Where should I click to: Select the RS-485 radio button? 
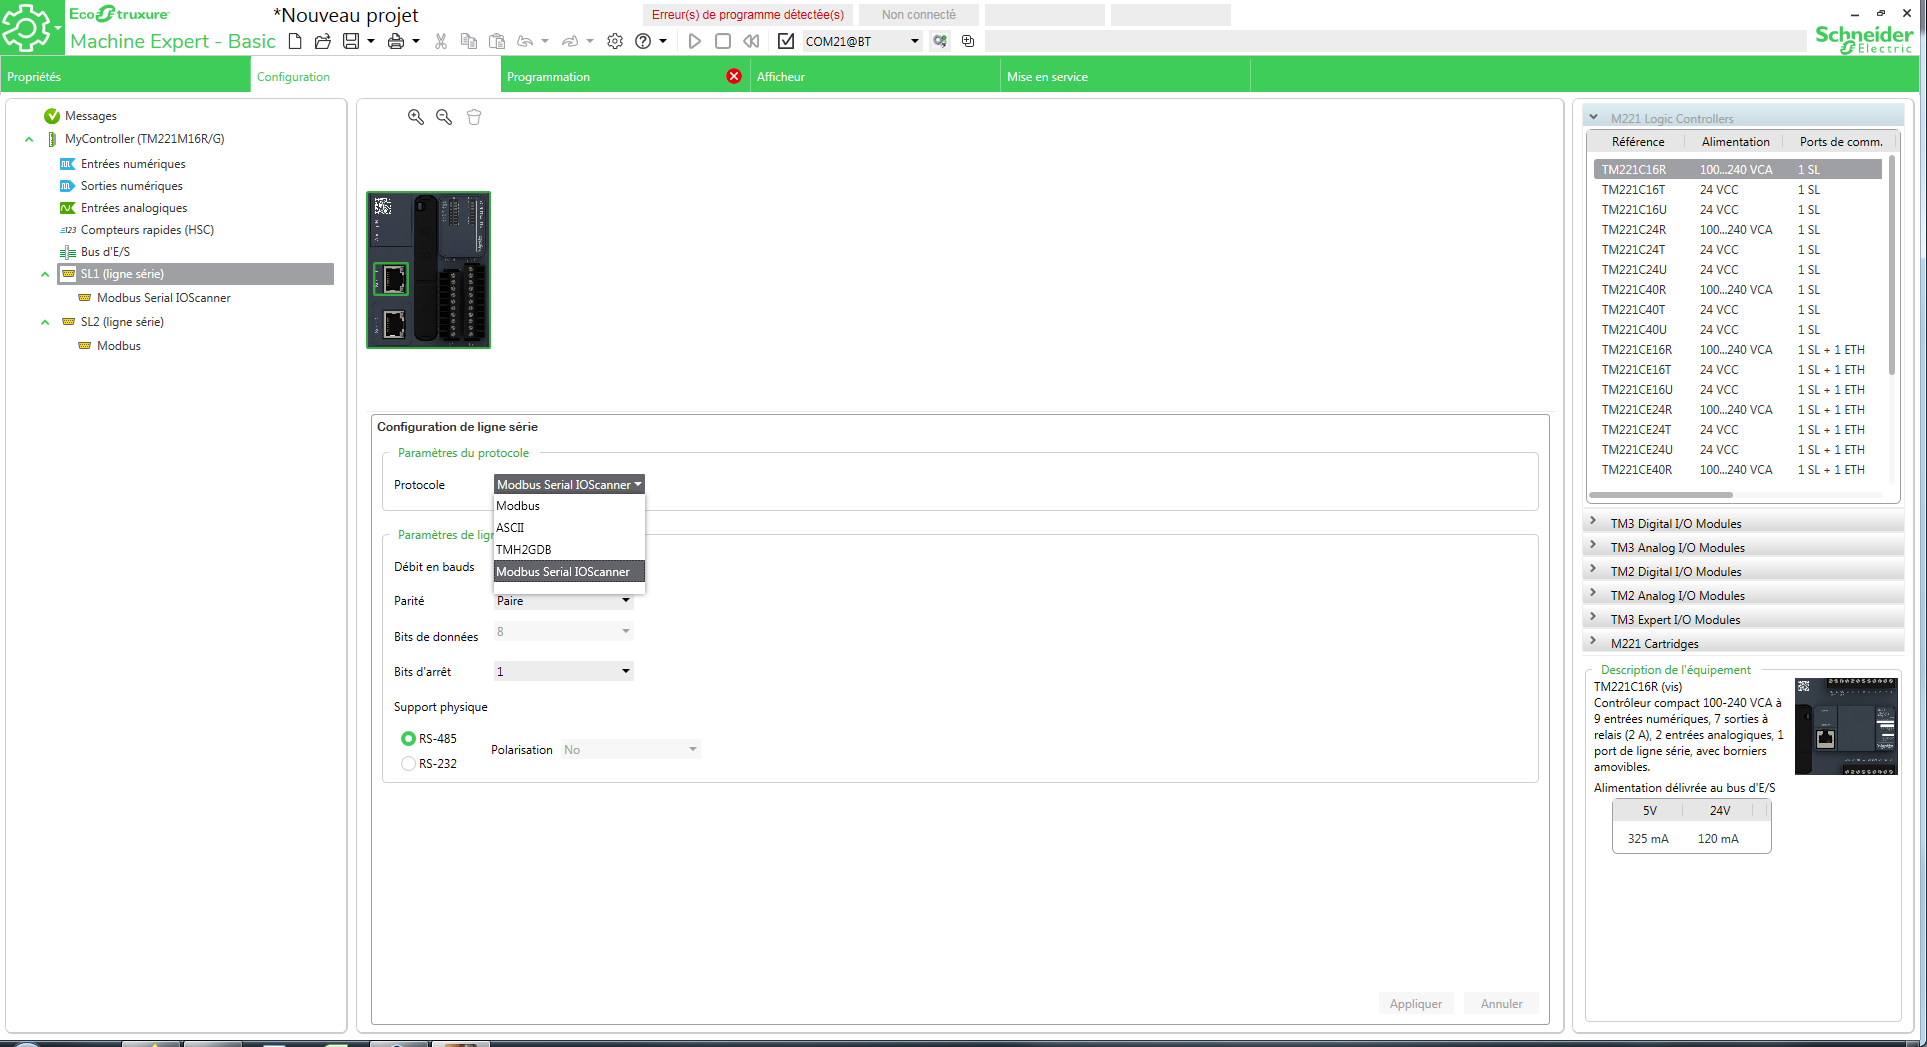408,739
